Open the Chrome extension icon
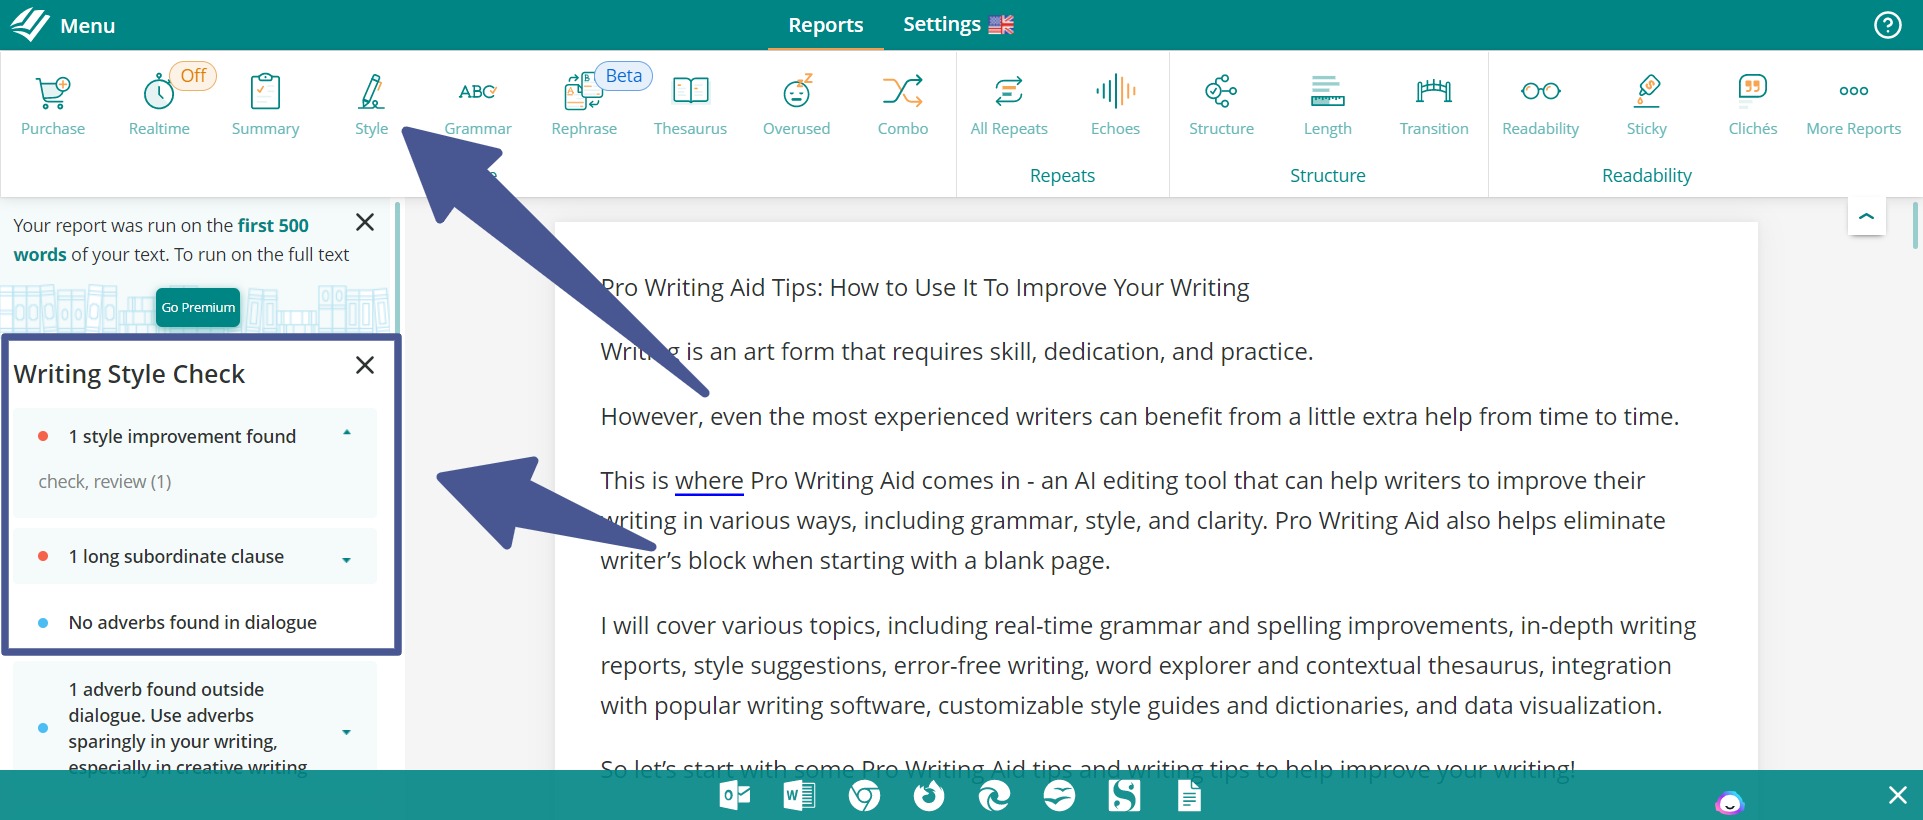The height and width of the screenshot is (820, 1923). tap(864, 796)
